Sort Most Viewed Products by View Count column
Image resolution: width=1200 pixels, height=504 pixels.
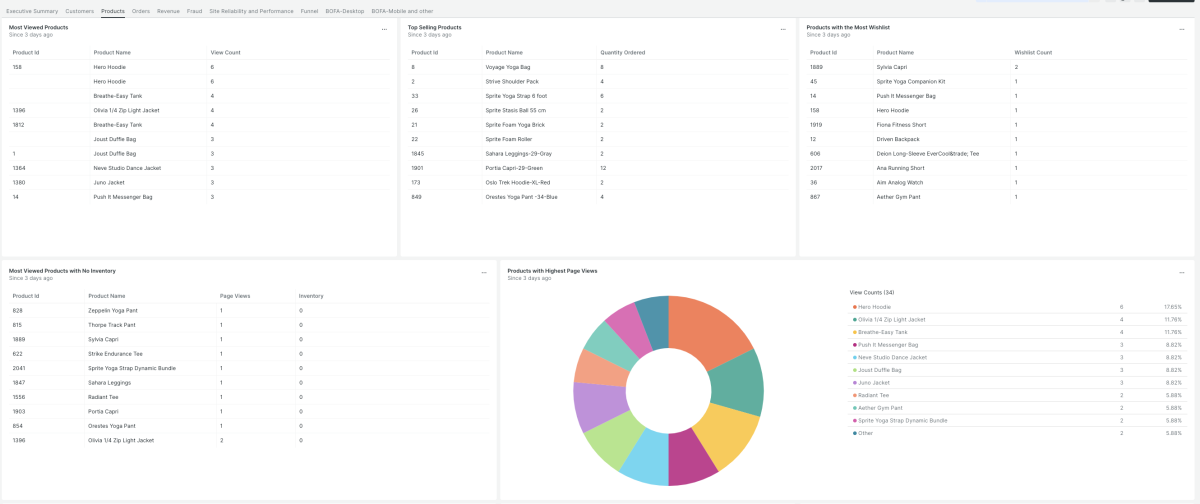click(226, 52)
